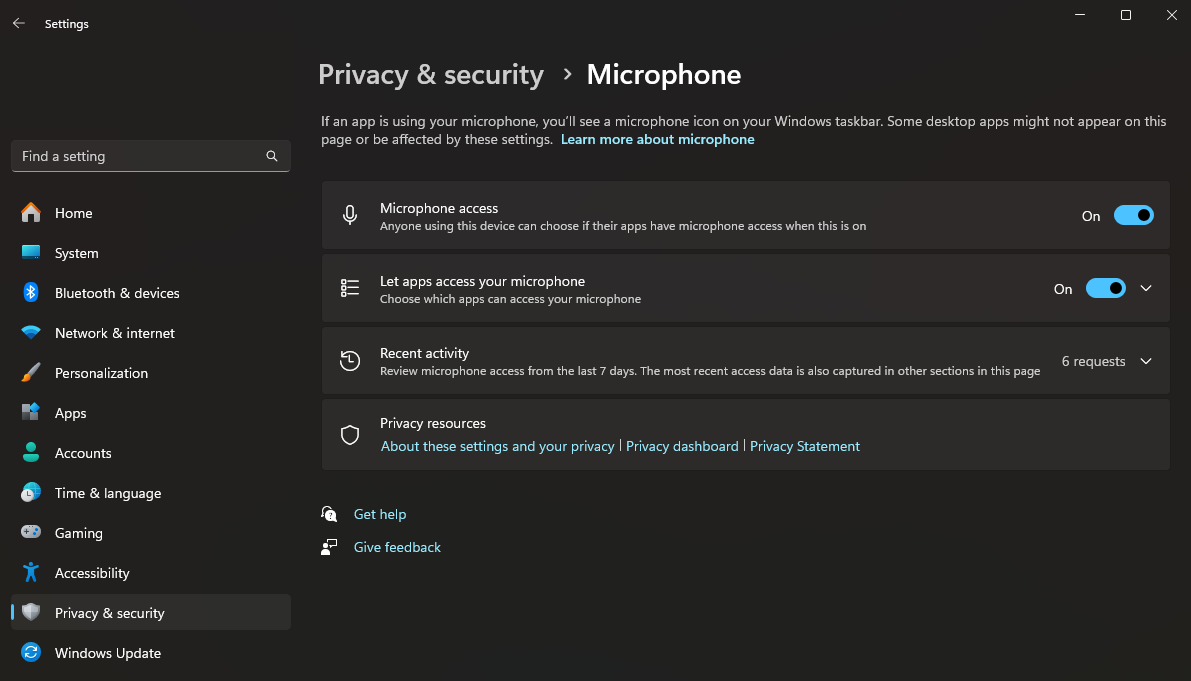
Task: Click the Accessibility figure icon
Action: [31, 573]
